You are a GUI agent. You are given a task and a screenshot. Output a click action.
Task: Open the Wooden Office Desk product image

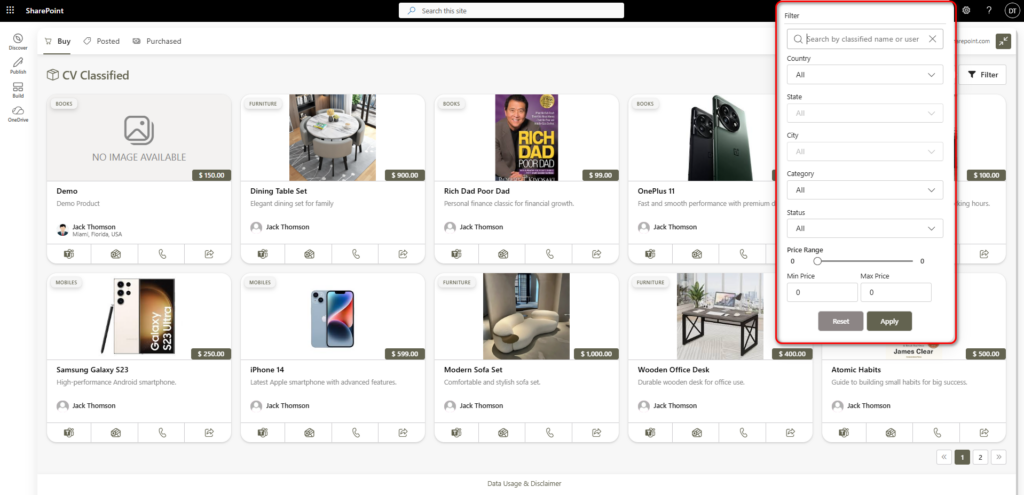tap(720, 316)
